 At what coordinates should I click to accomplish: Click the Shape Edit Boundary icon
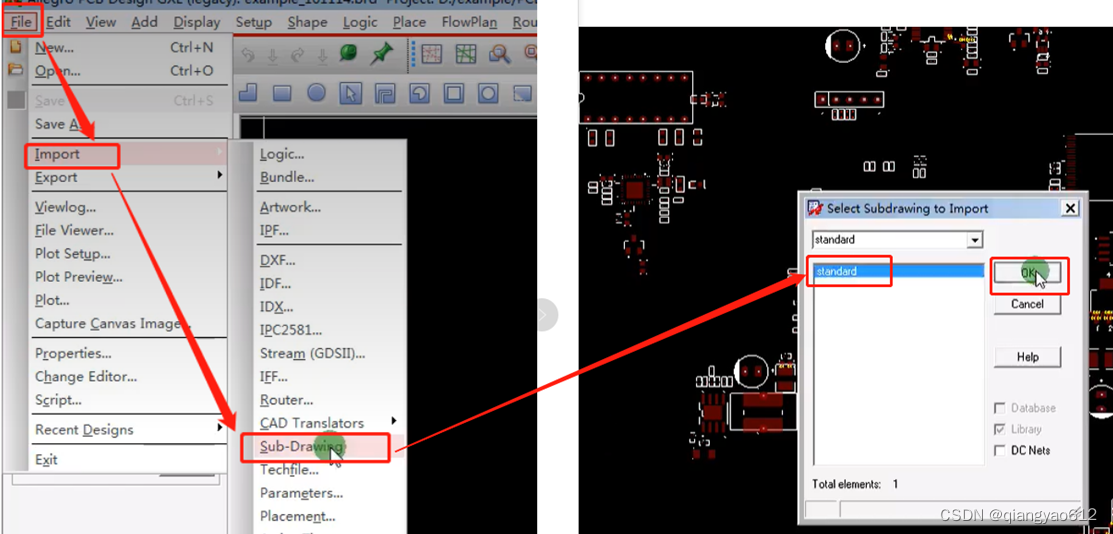[x=420, y=93]
